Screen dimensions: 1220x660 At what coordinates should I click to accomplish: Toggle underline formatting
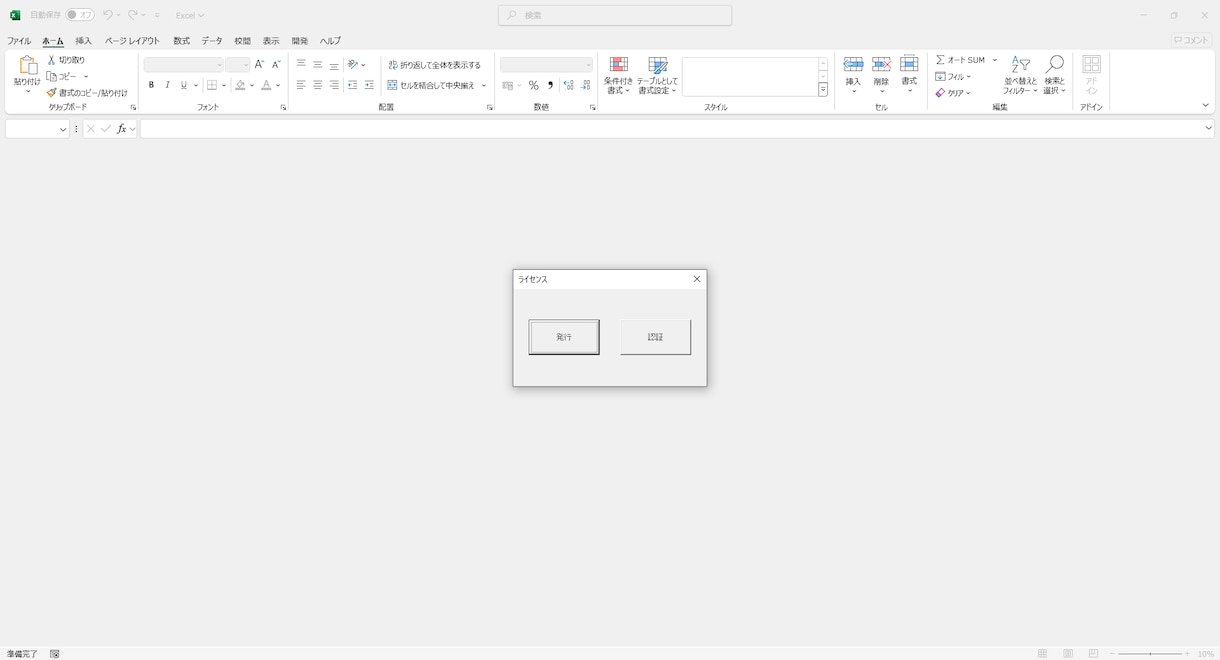pyautogui.click(x=184, y=85)
